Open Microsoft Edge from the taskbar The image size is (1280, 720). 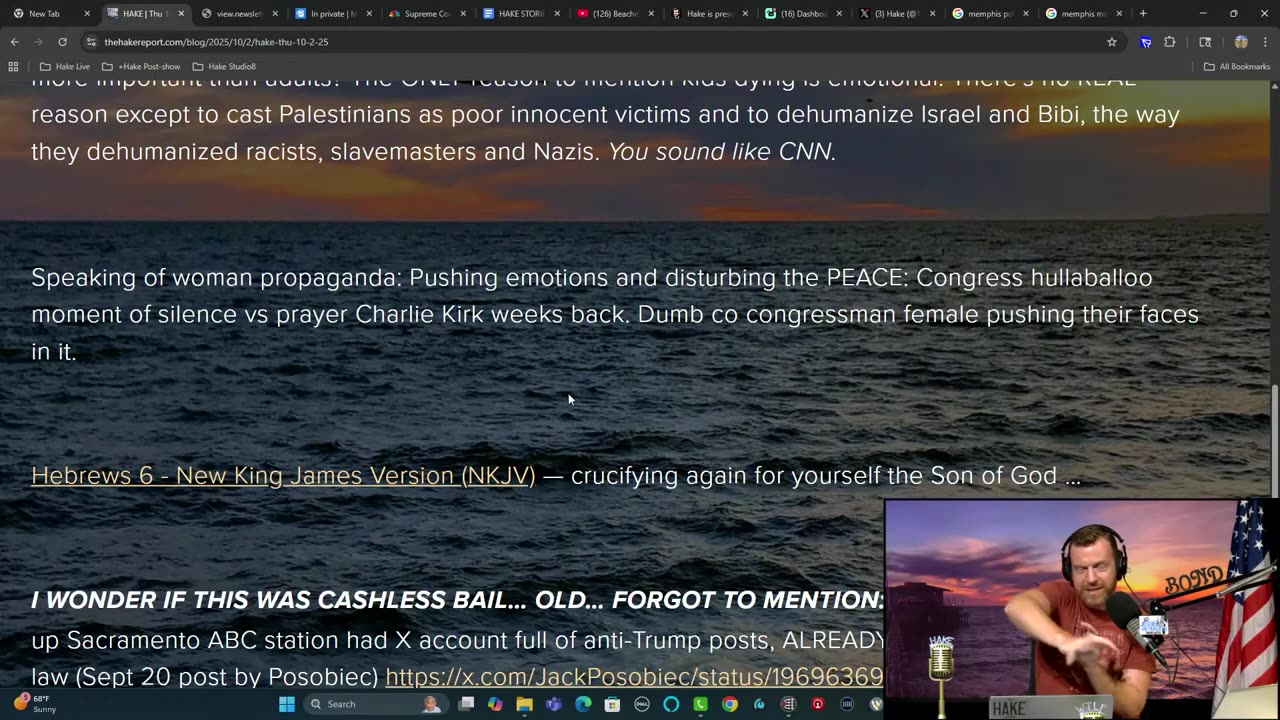[583, 704]
